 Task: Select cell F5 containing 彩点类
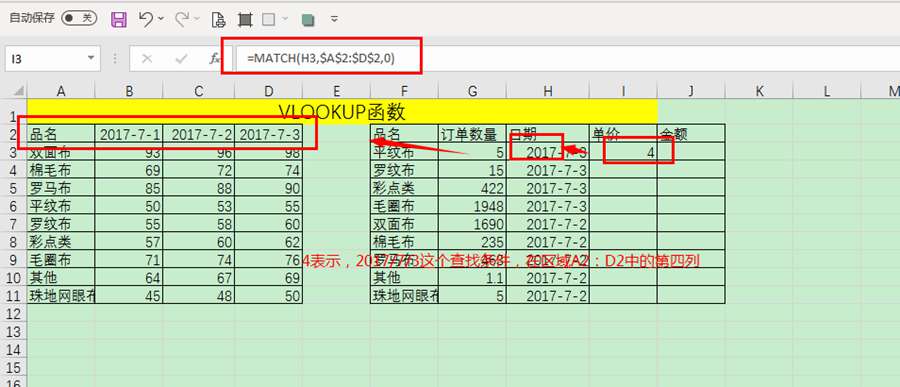[405, 188]
